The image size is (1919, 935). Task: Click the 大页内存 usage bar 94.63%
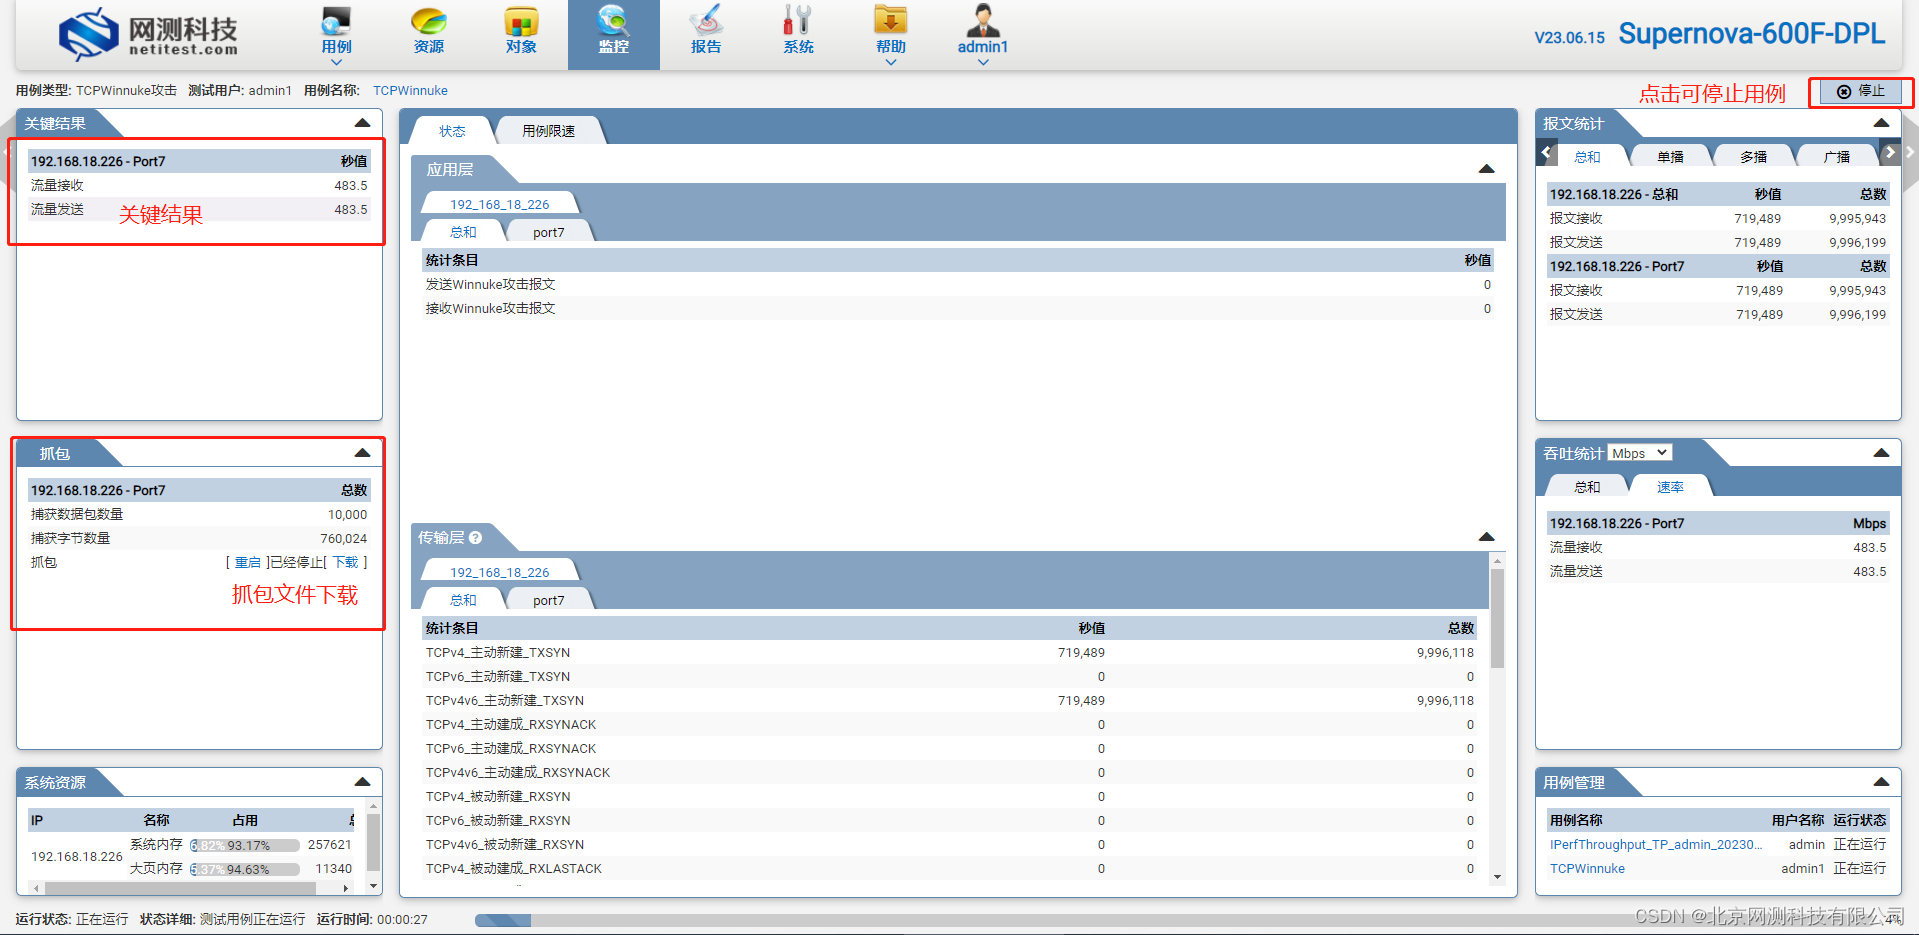245,869
